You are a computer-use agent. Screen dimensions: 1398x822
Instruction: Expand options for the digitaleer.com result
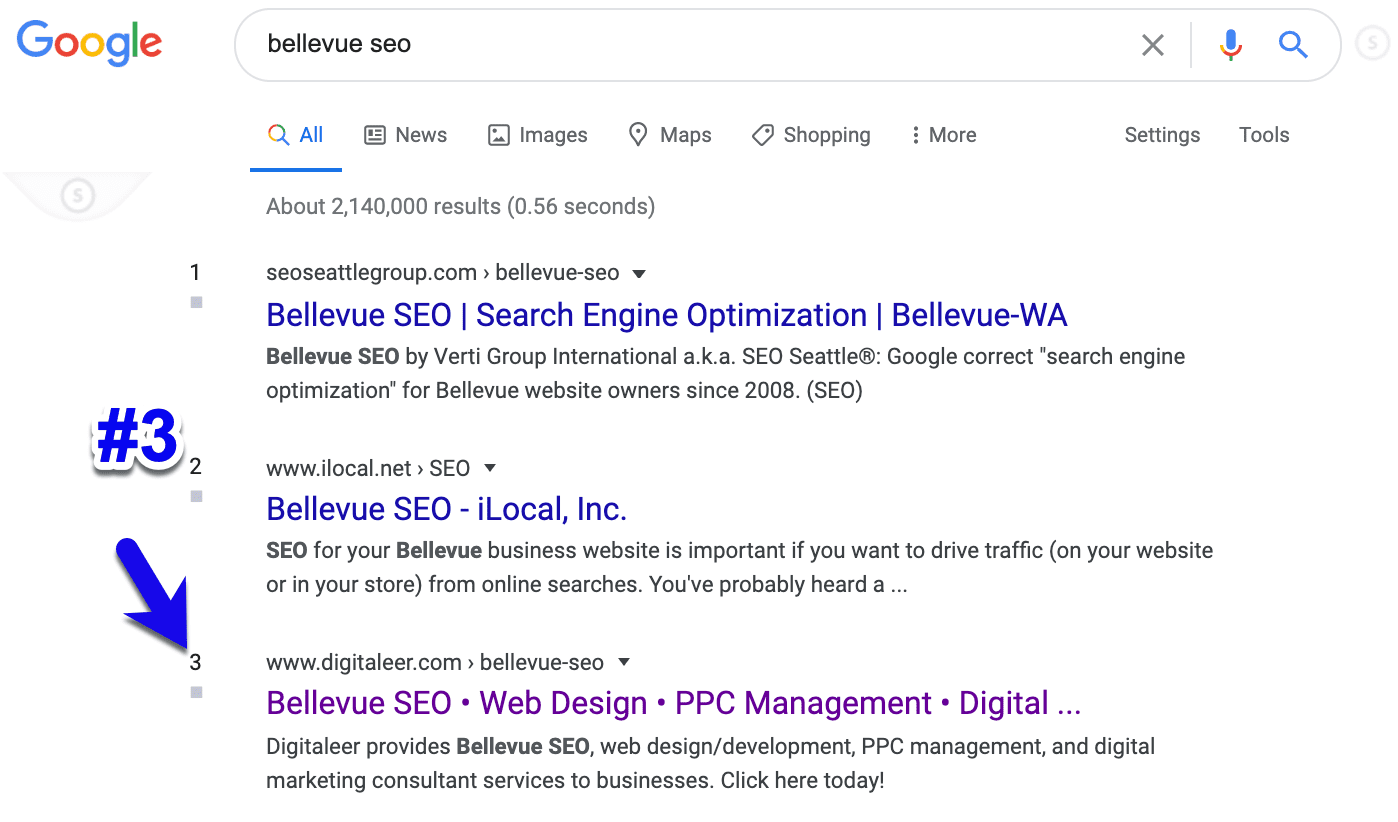coord(623,661)
